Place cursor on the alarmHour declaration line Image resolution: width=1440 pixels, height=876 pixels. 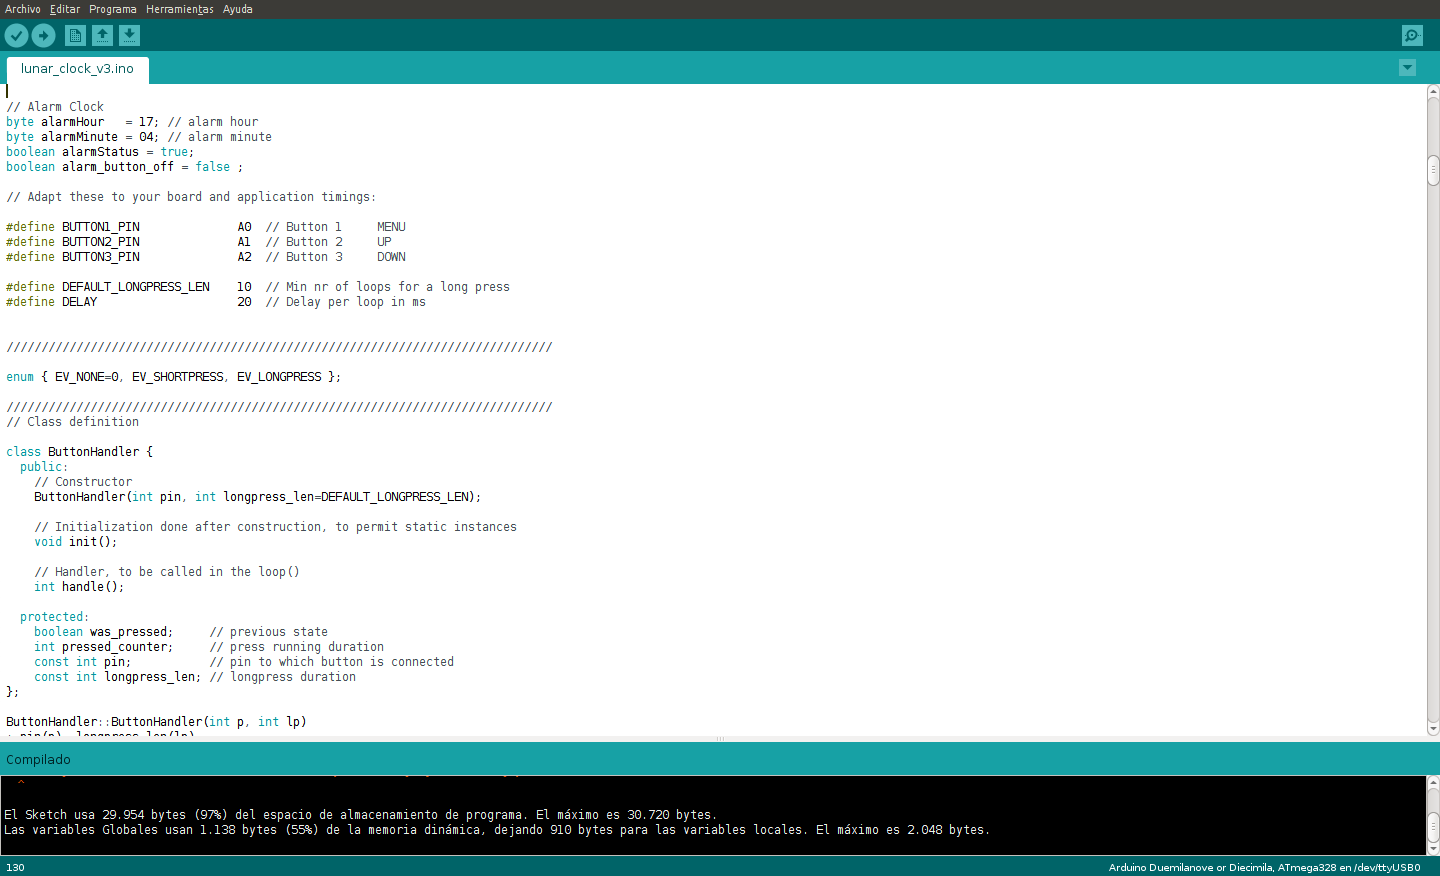click(x=132, y=122)
